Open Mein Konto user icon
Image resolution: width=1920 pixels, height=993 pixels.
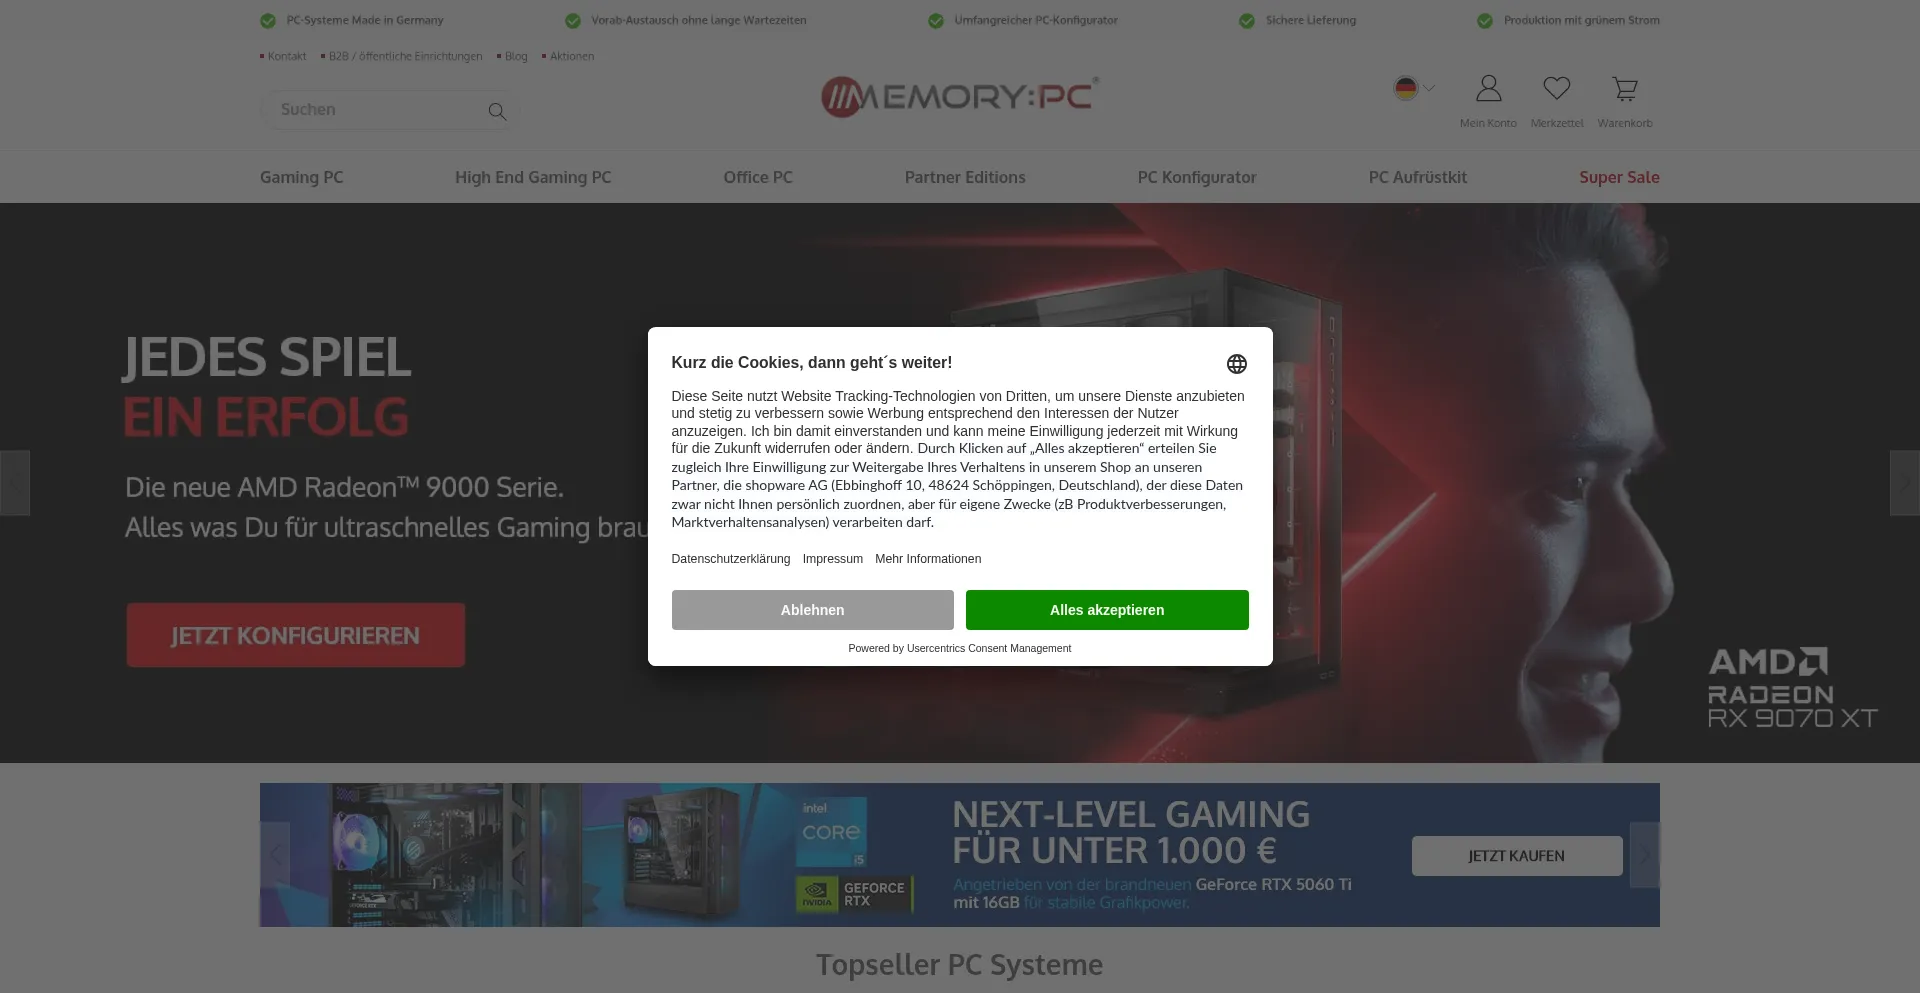[1488, 89]
